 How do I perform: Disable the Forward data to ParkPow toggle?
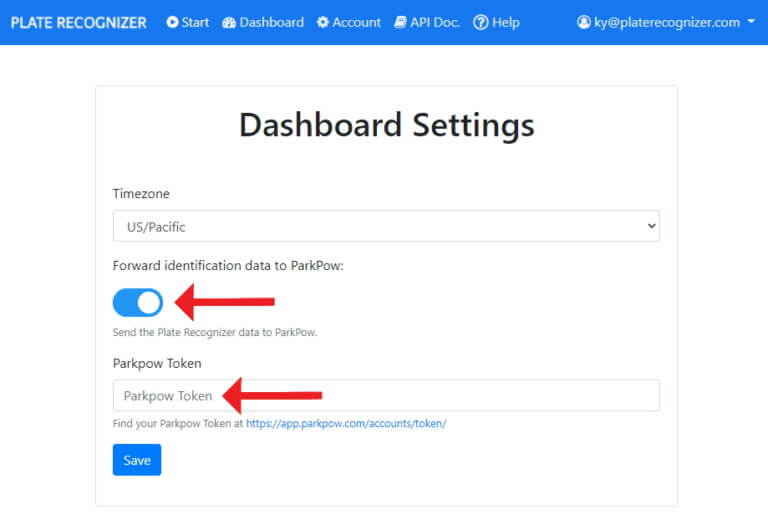point(138,303)
